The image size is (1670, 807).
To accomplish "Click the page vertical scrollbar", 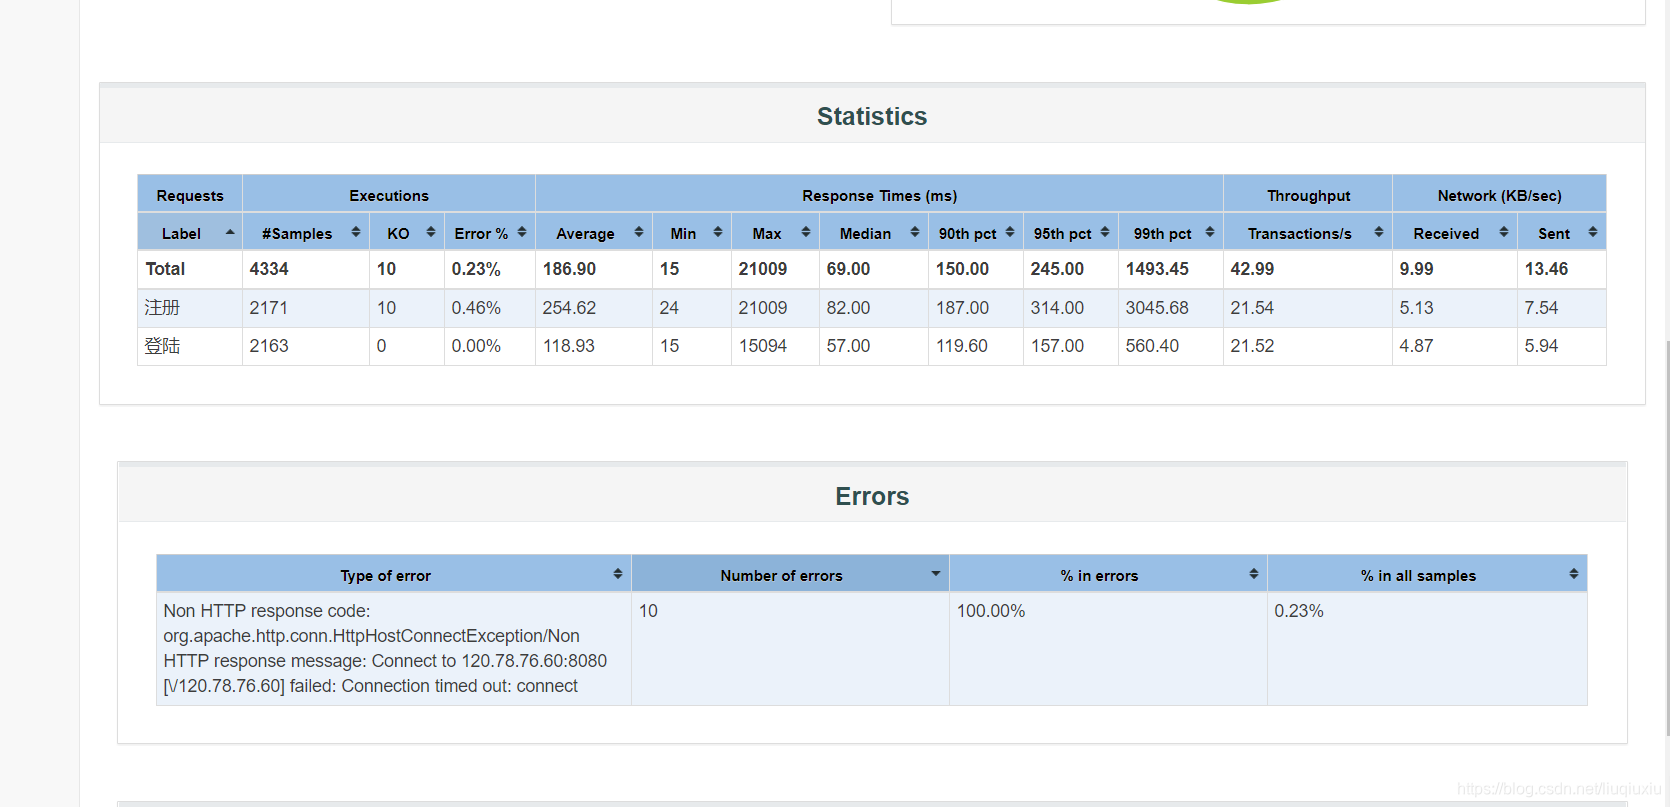I will pos(1666,538).
